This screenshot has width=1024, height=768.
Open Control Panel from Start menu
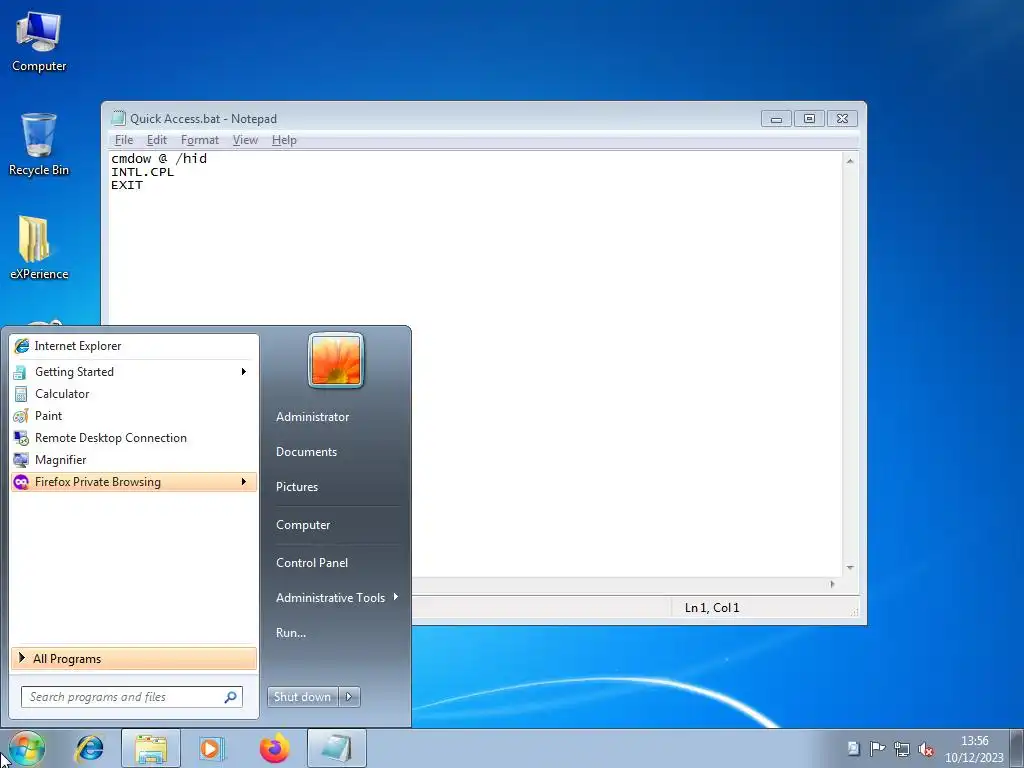[x=312, y=563]
